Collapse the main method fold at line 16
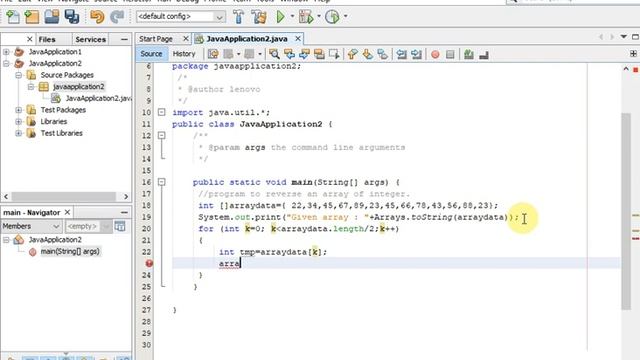Screen dimensions: 640x360 click(162, 182)
